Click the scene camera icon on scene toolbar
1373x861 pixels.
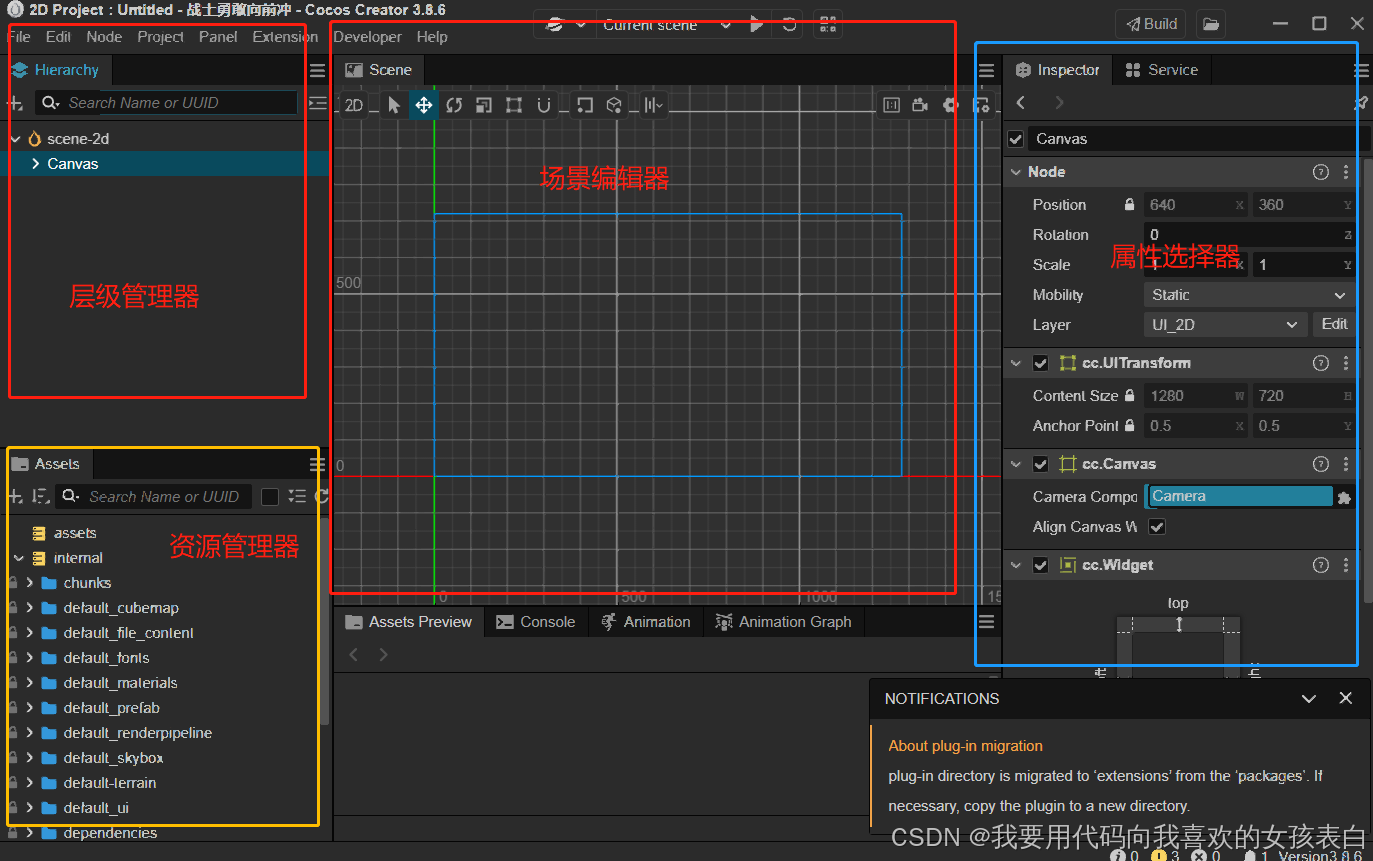click(x=920, y=104)
